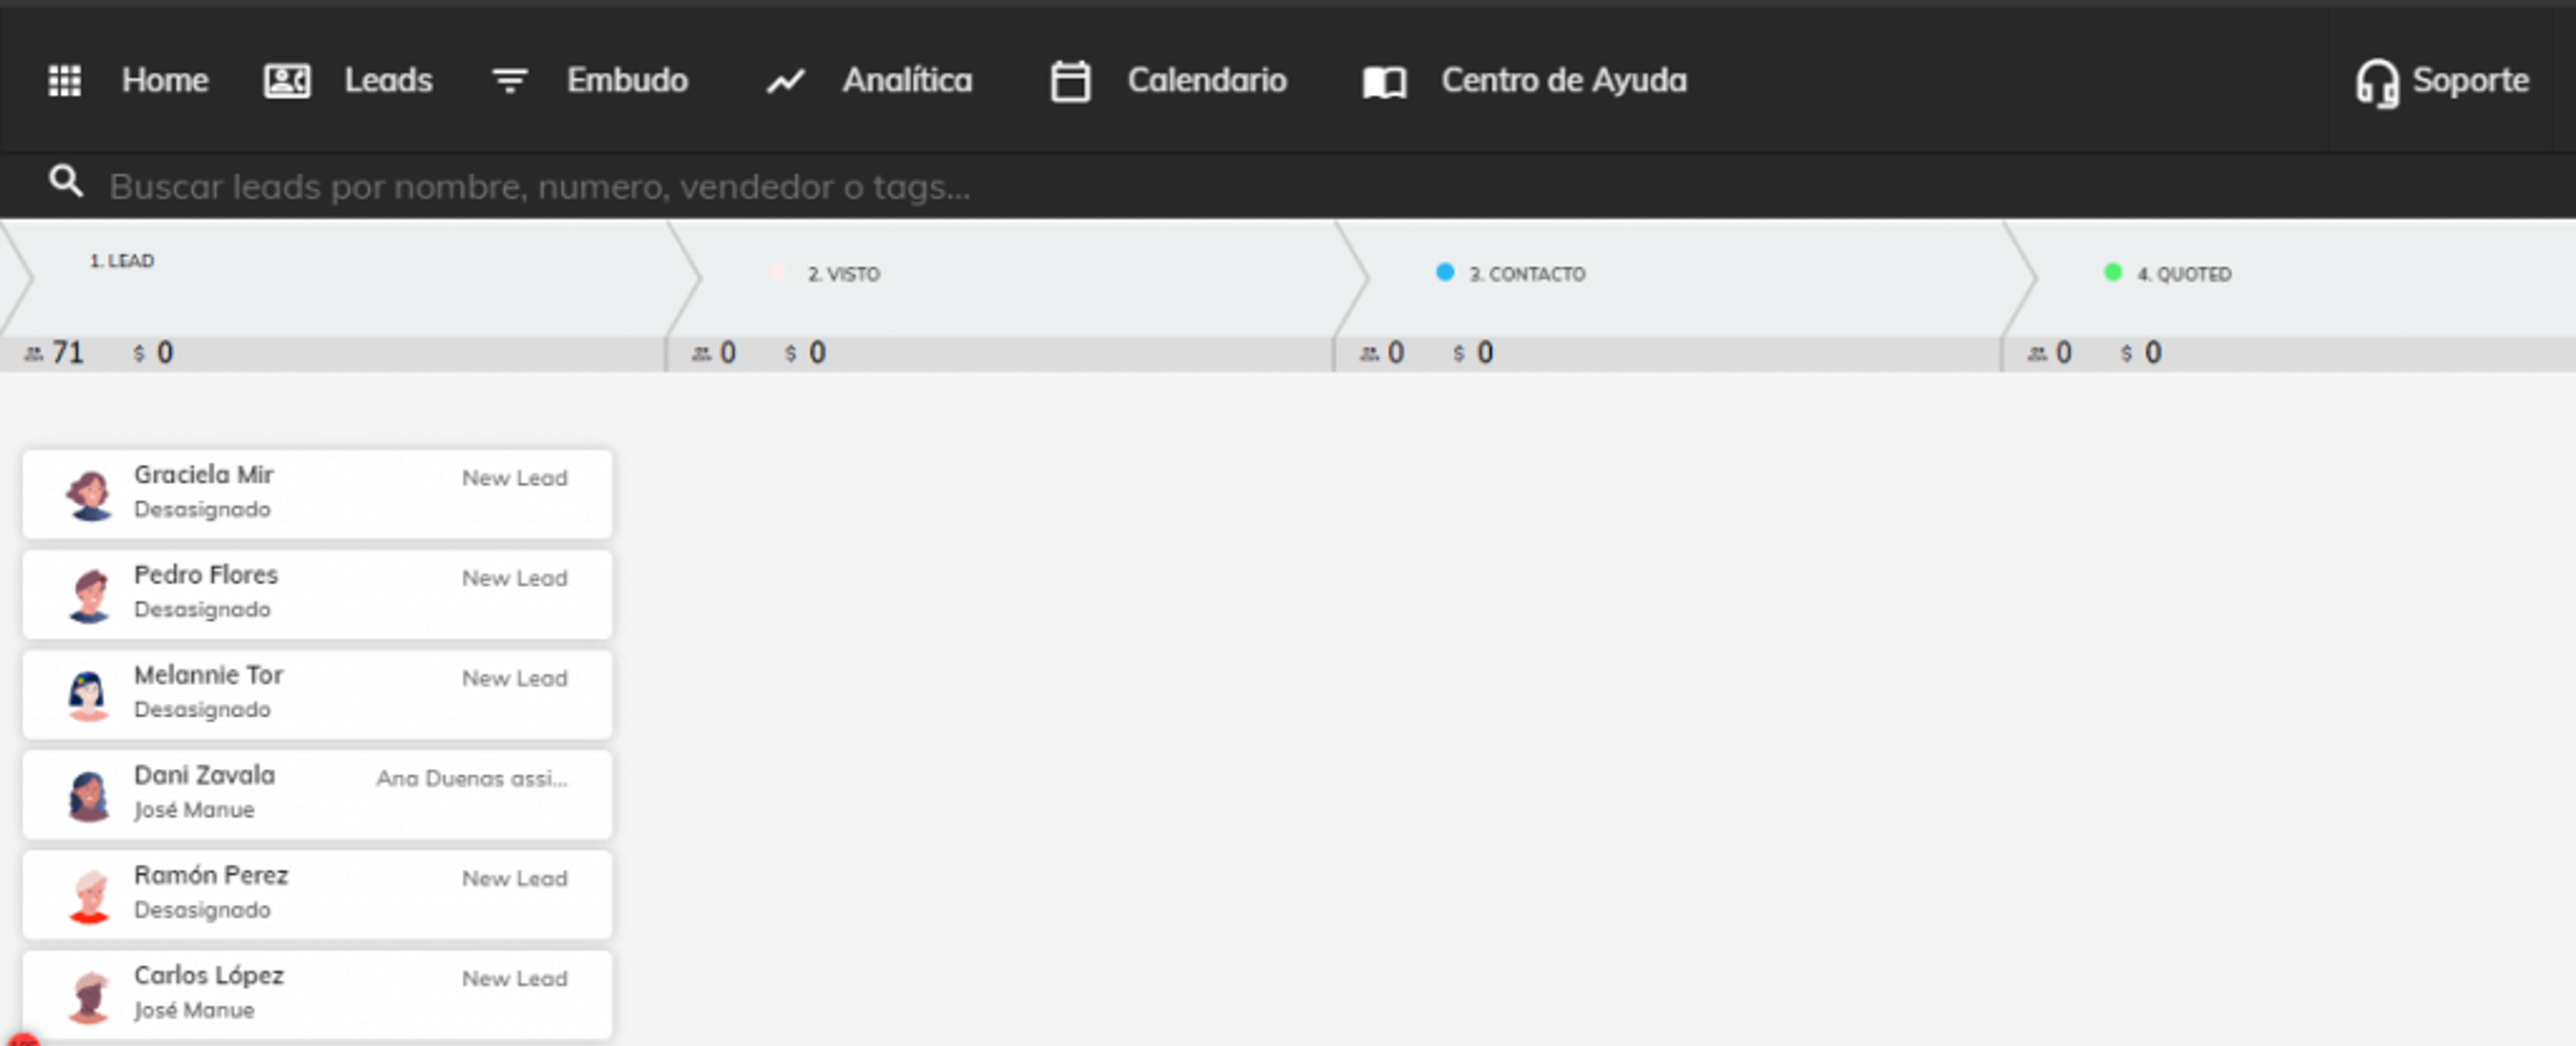Viewport: 2576px width, 1046px height.
Task: Click Pedro Flores avatar thumbnail
Action: point(89,595)
